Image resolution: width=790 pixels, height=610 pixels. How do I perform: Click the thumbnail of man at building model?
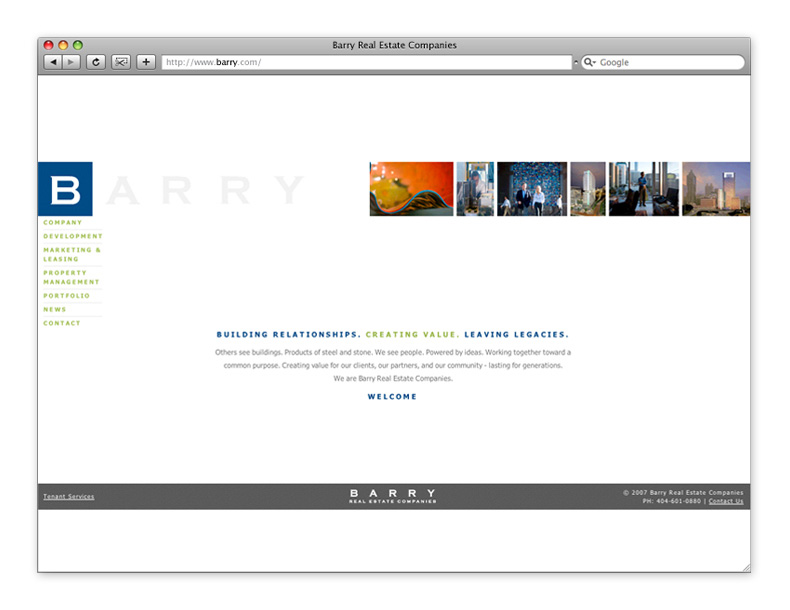pyautogui.click(x=475, y=189)
